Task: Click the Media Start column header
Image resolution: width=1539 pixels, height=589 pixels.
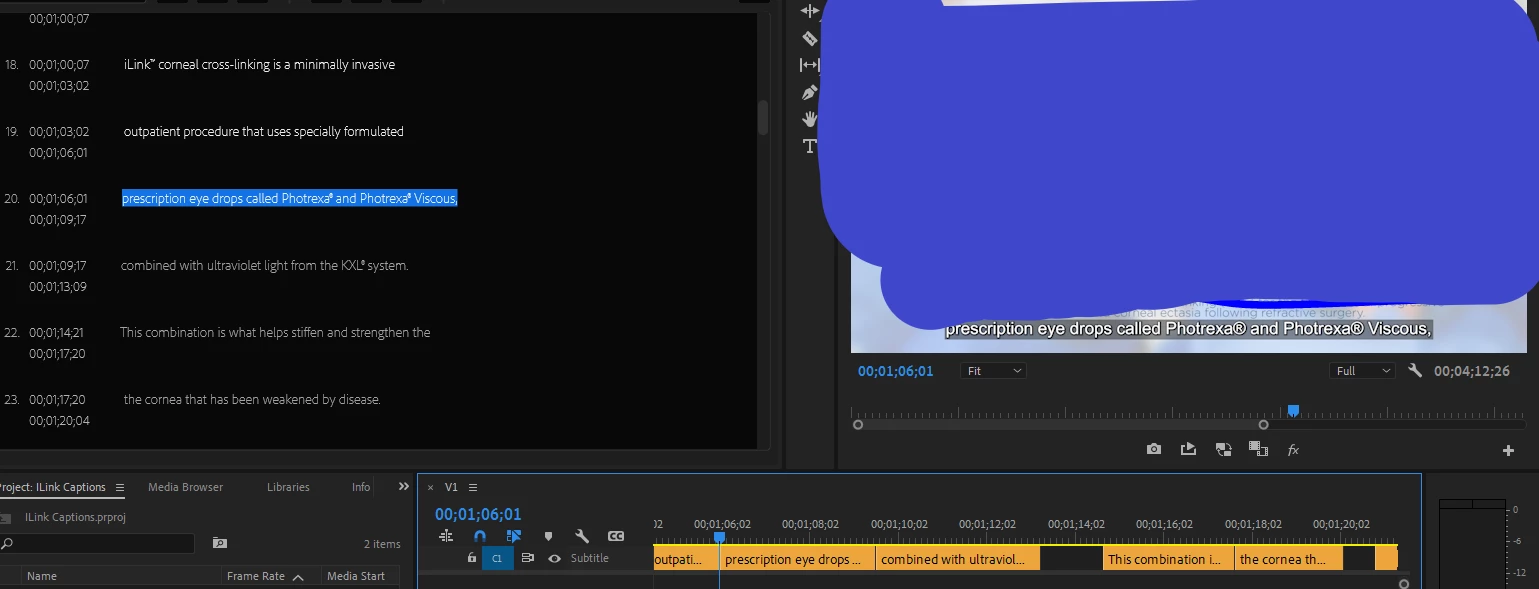Action: click(356, 576)
